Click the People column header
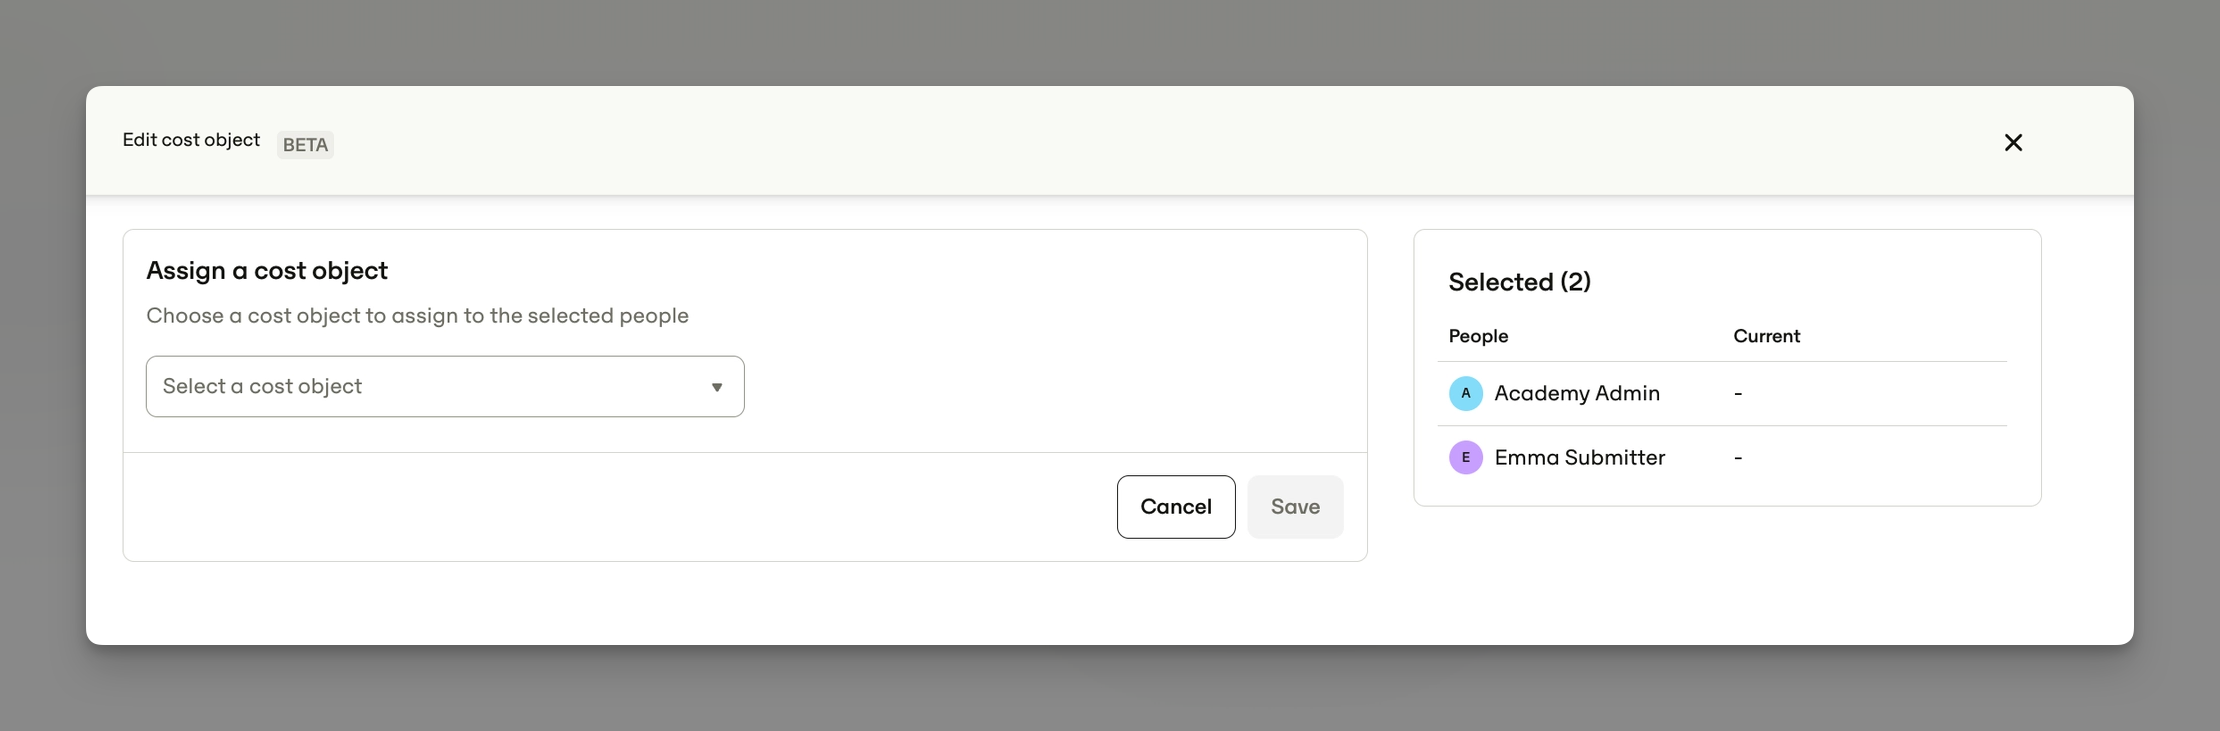The image size is (2220, 731). [x=1478, y=336]
